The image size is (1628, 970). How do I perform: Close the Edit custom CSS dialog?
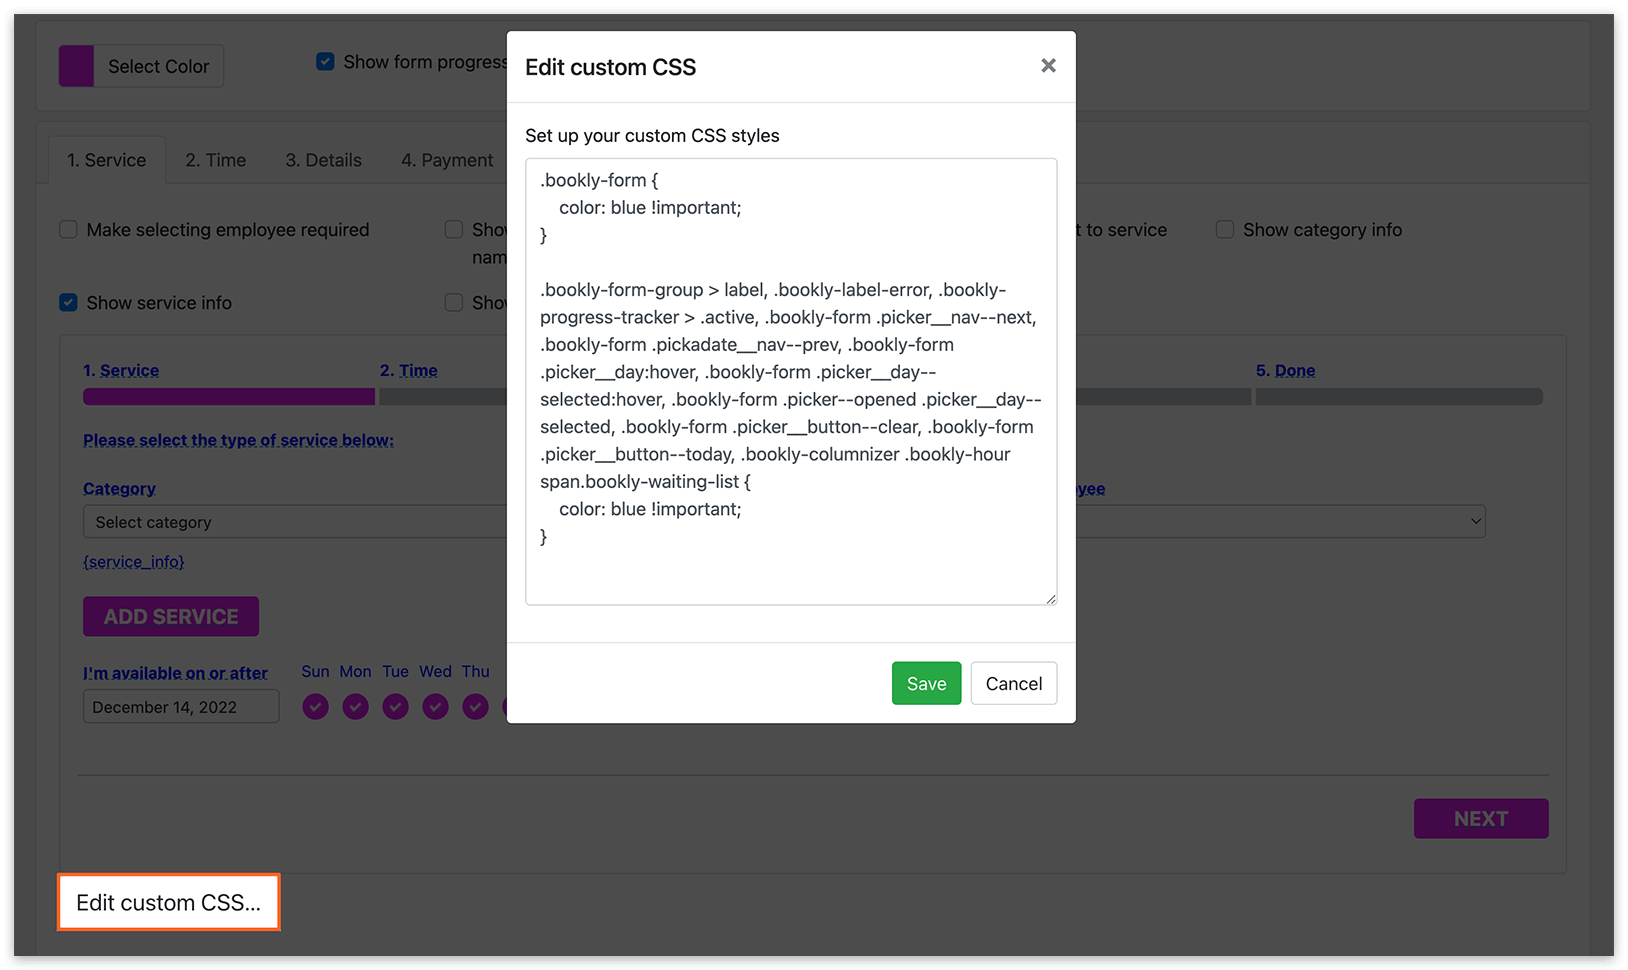(x=1048, y=65)
